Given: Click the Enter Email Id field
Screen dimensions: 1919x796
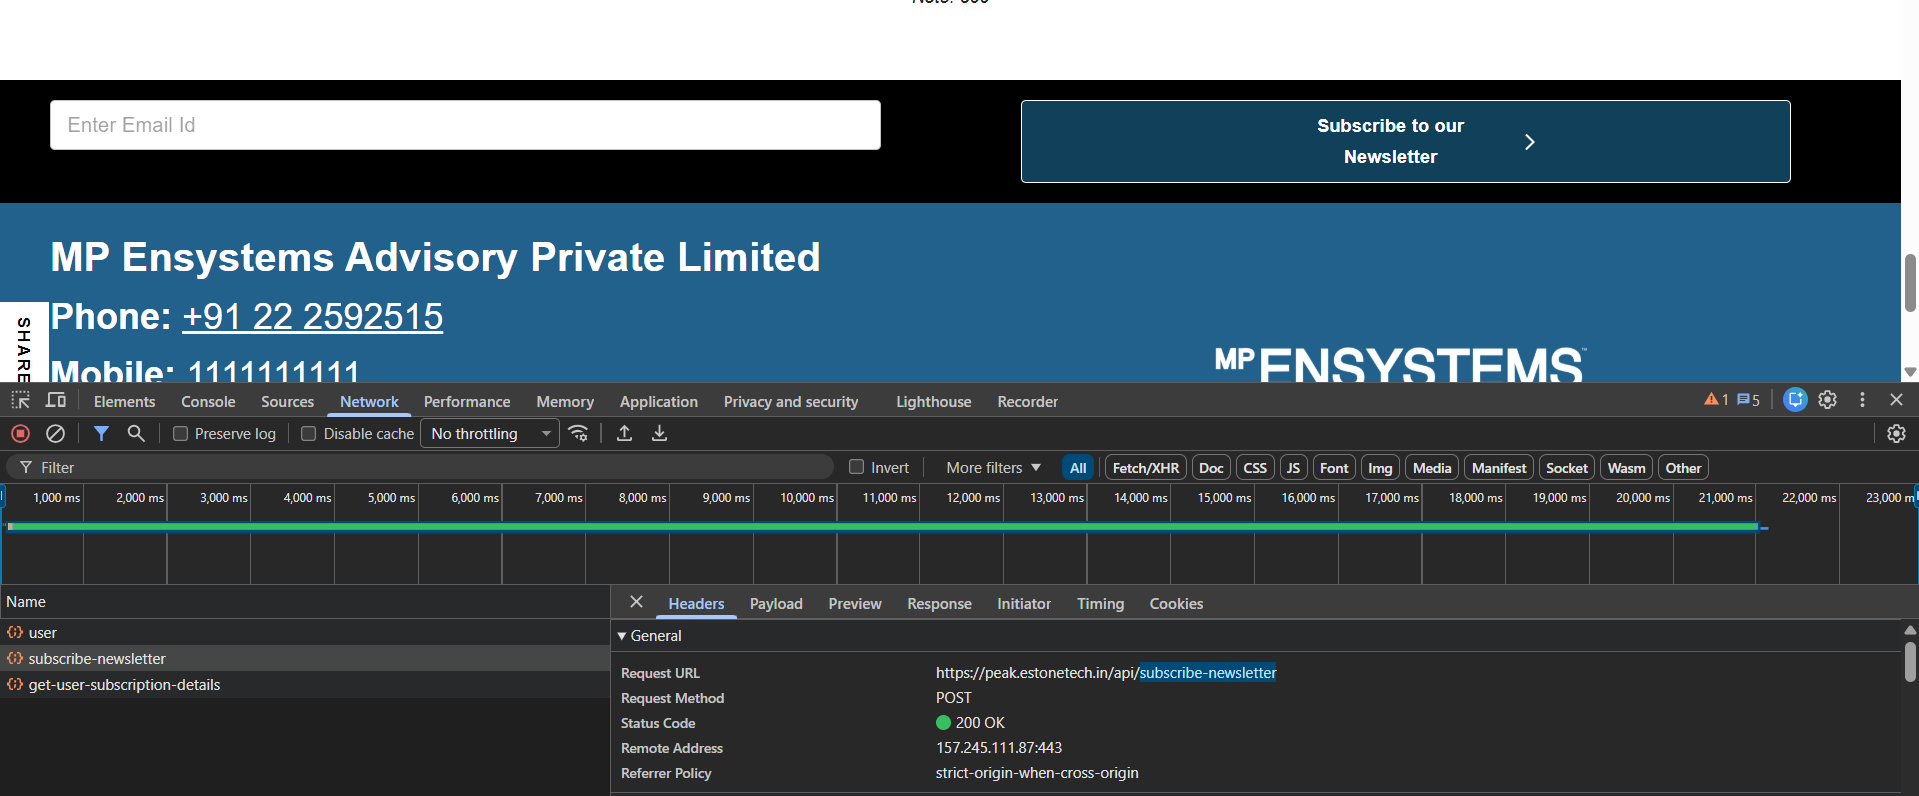Looking at the screenshot, I should click(465, 125).
